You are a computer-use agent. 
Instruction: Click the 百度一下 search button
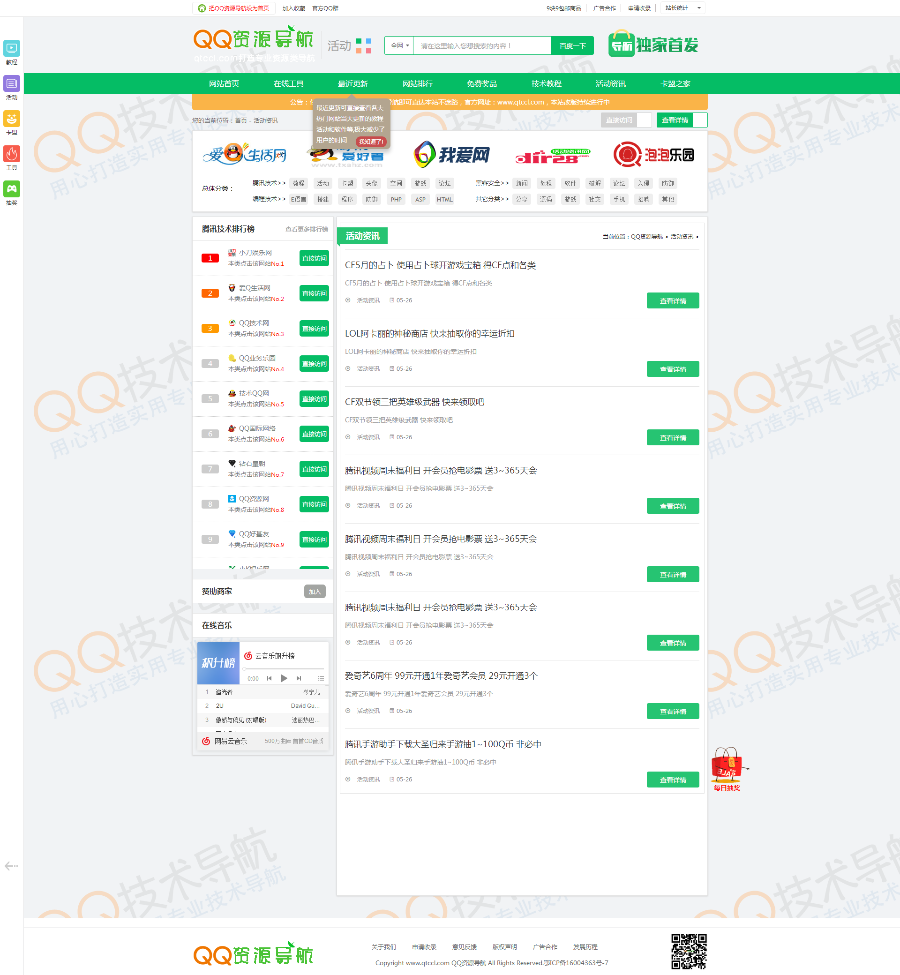tap(572, 45)
